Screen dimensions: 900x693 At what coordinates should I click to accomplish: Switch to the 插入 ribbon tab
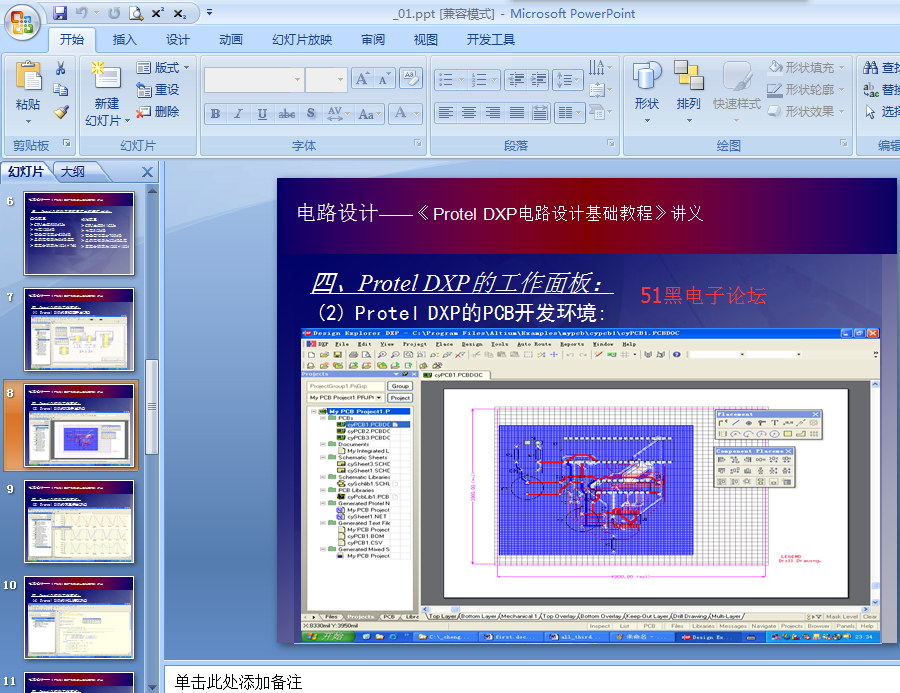[x=125, y=39]
